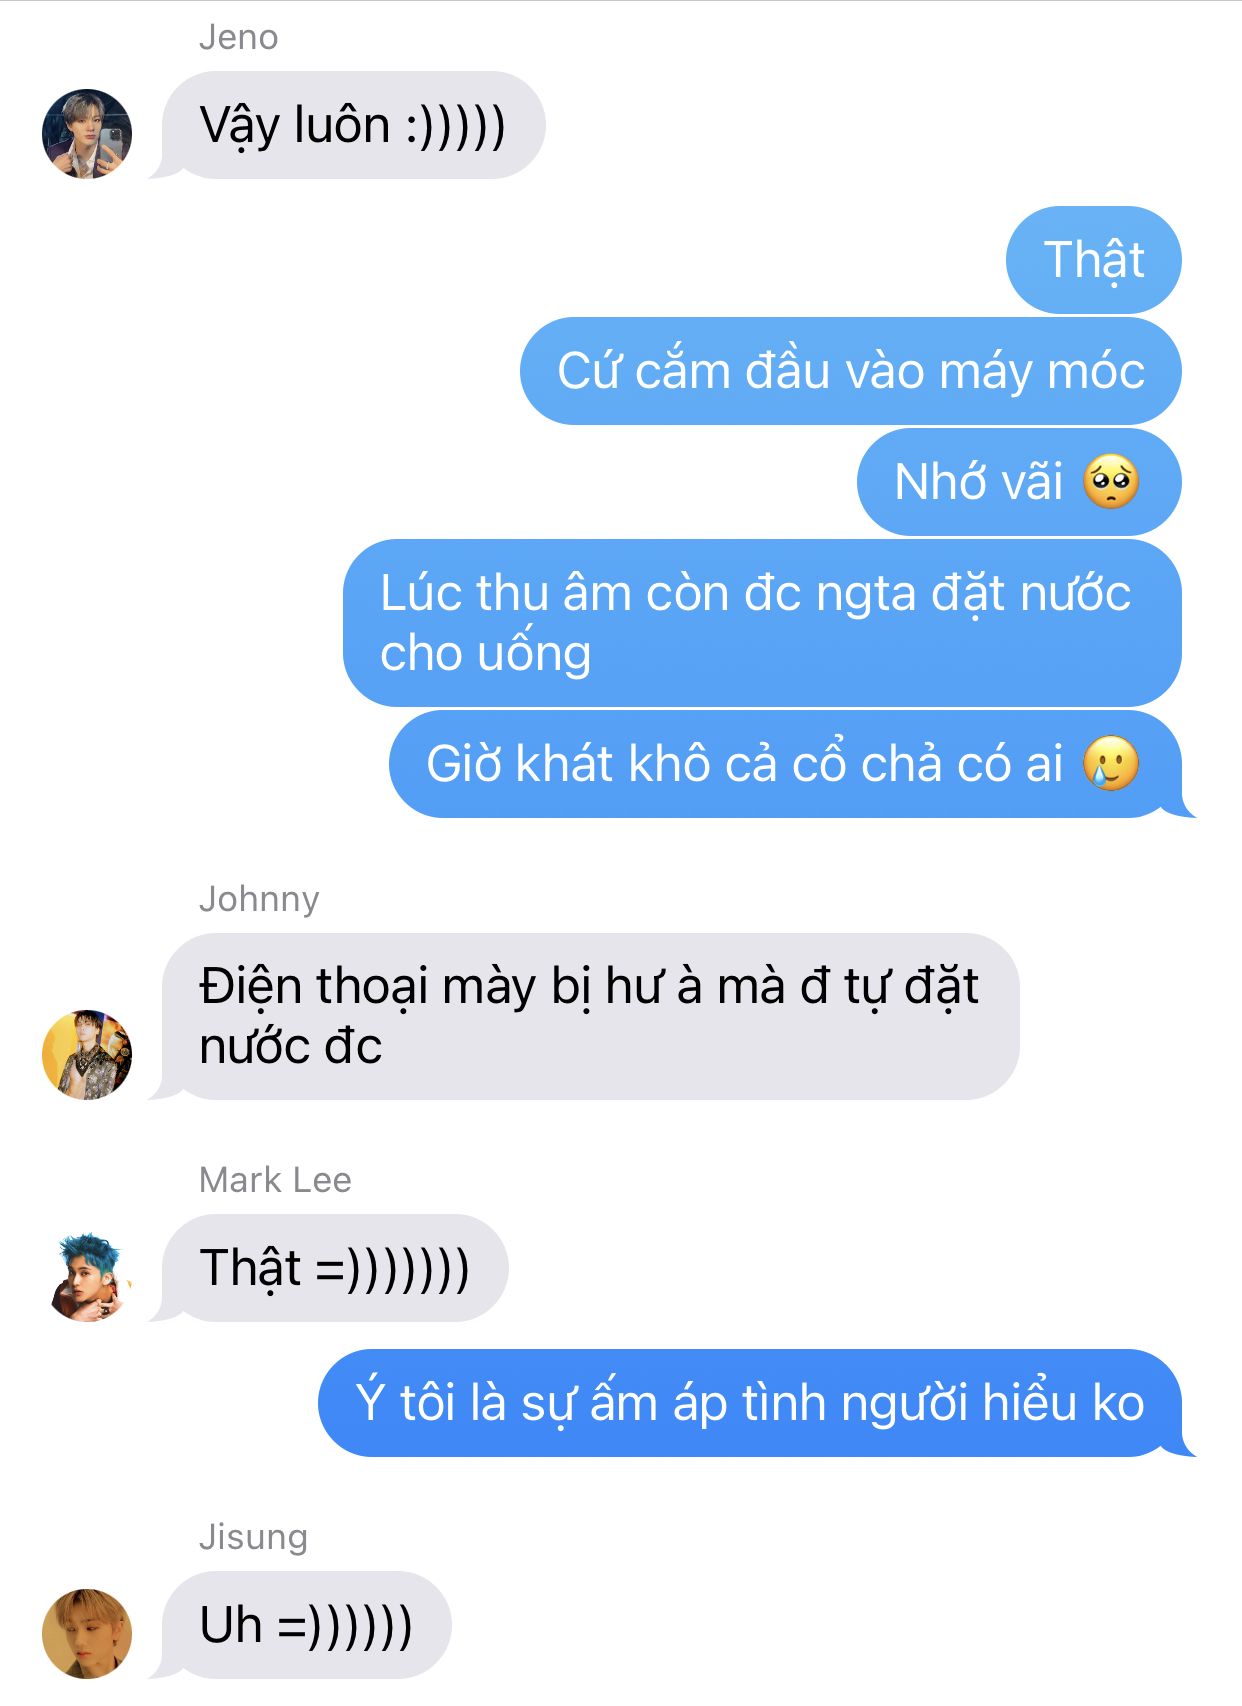Select the 'Nhớ vãi' message bubble
Screen dimensions: 1242x1706
coord(1019,482)
